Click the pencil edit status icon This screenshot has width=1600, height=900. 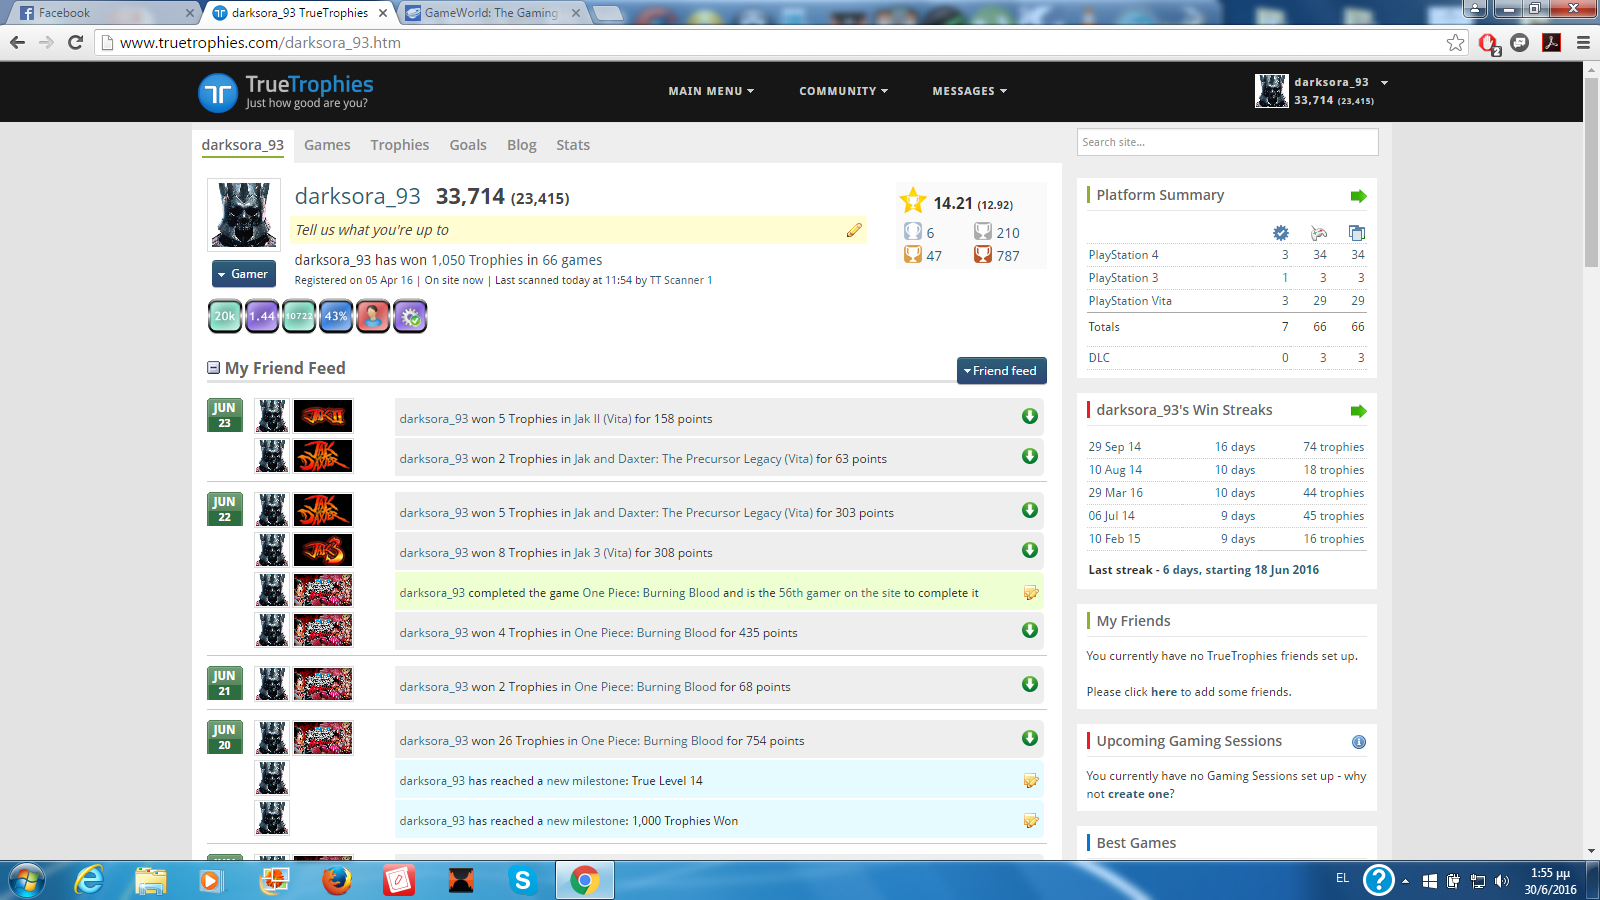coord(854,230)
